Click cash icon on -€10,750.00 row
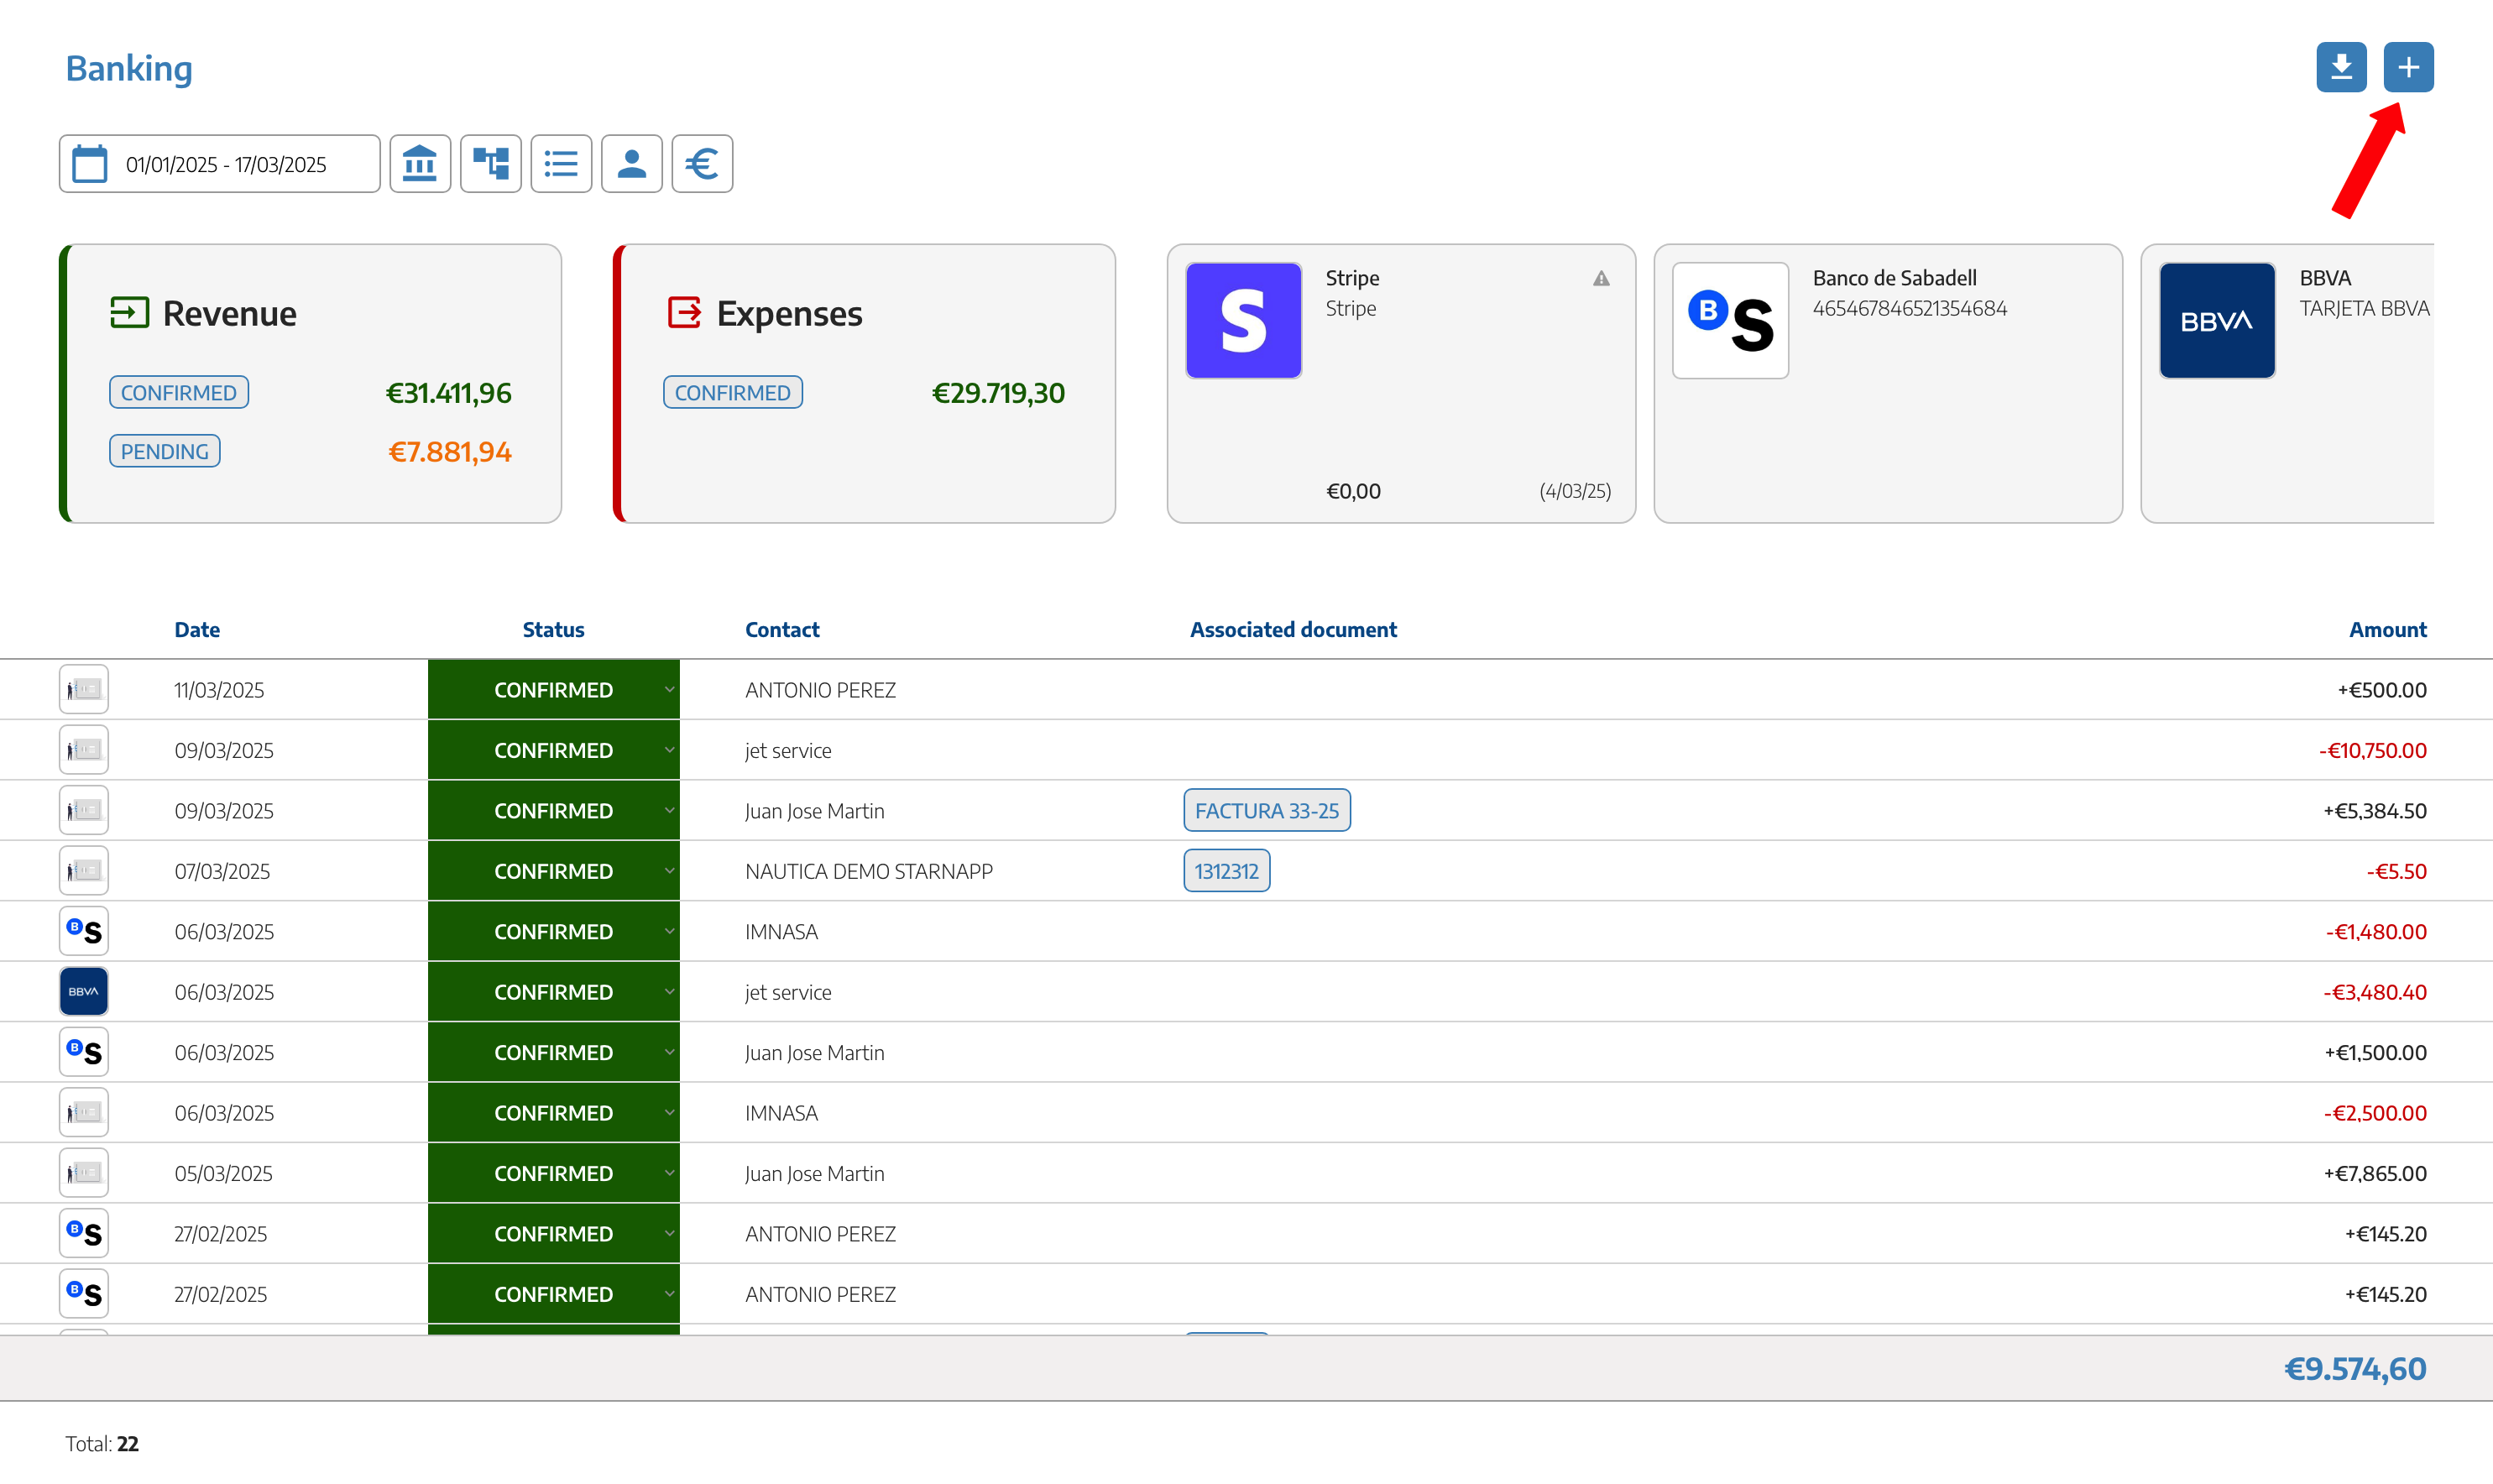 (84, 750)
